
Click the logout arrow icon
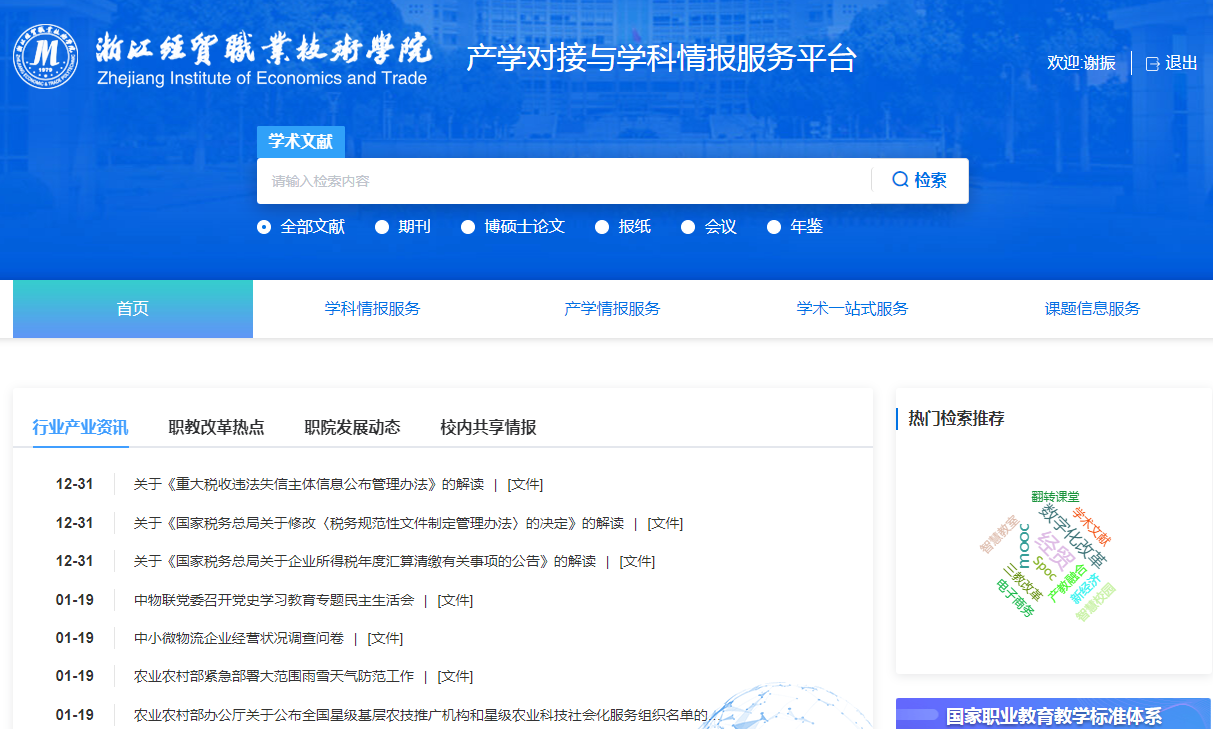click(x=1152, y=63)
